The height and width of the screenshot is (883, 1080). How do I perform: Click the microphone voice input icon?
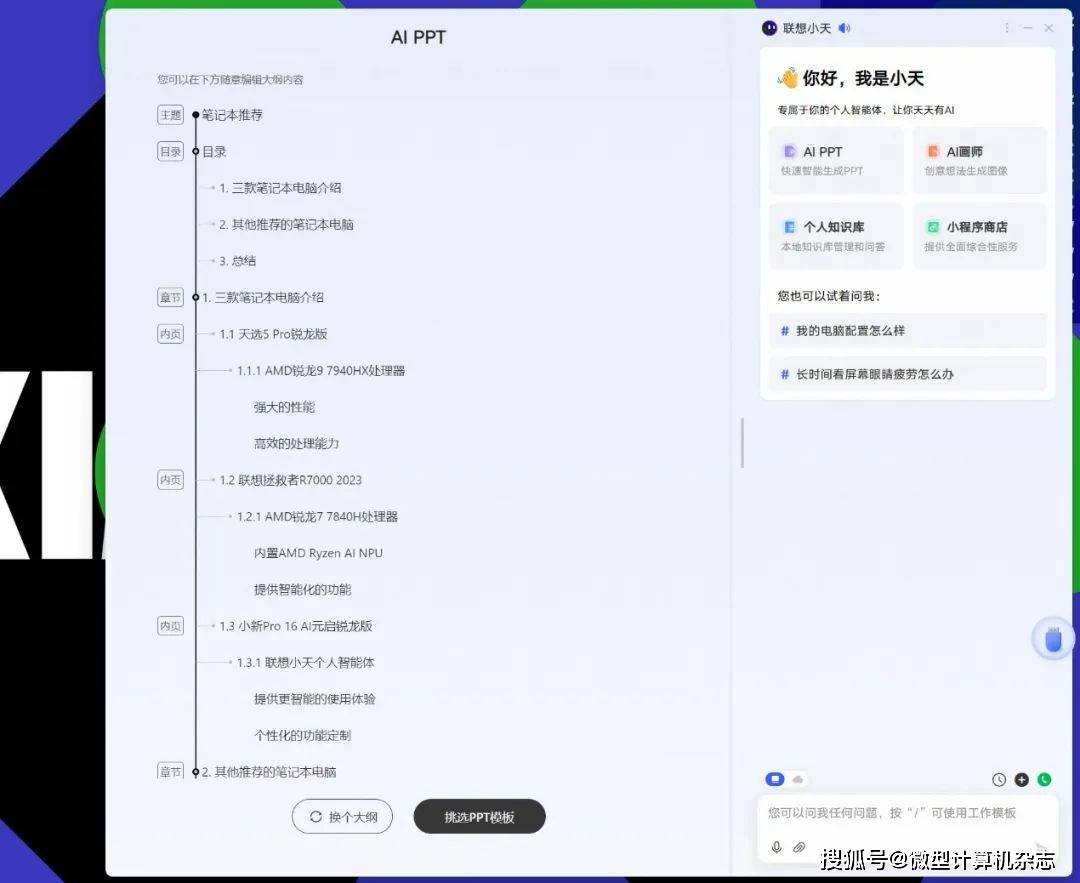coord(776,848)
